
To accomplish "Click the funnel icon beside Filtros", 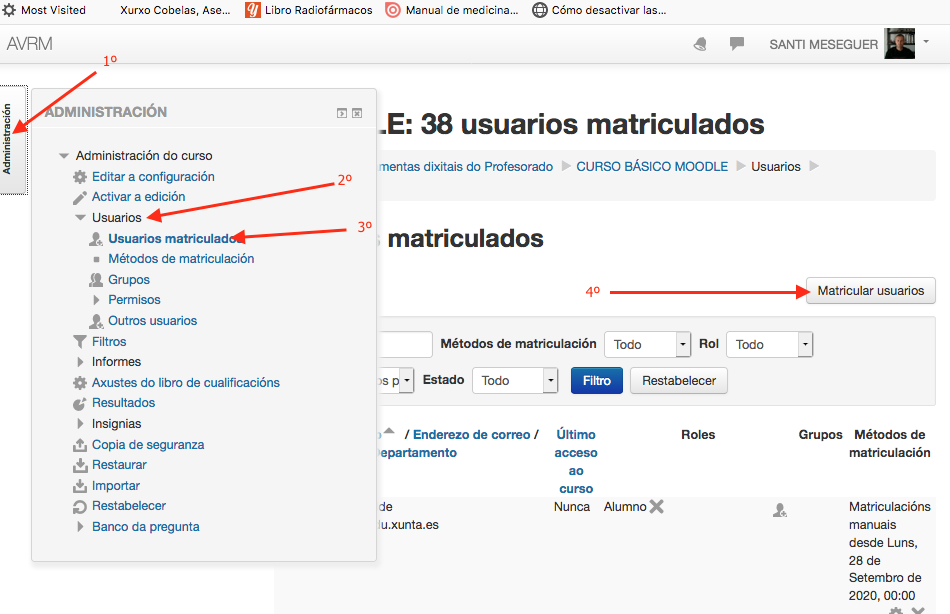I will pyautogui.click(x=80, y=342).
